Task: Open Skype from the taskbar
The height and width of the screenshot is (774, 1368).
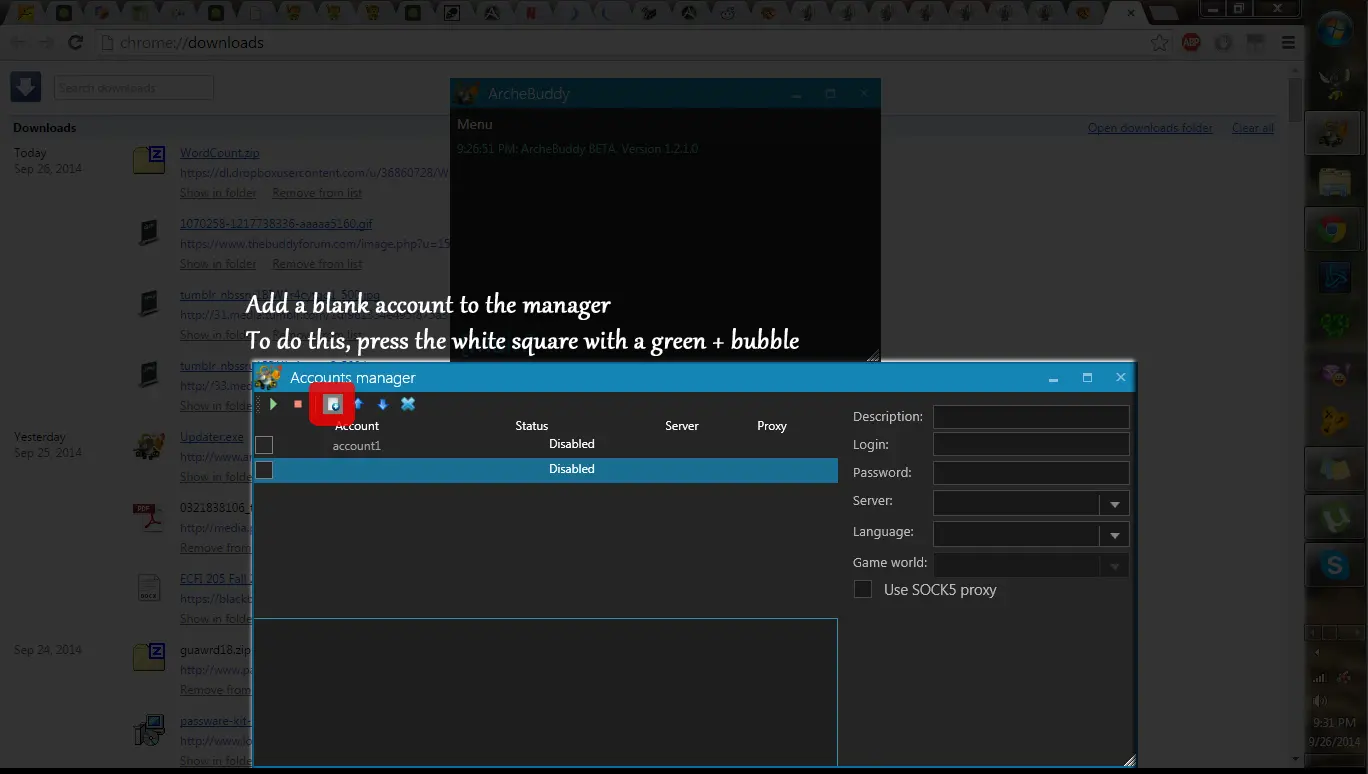Action: click(1334, 566)
